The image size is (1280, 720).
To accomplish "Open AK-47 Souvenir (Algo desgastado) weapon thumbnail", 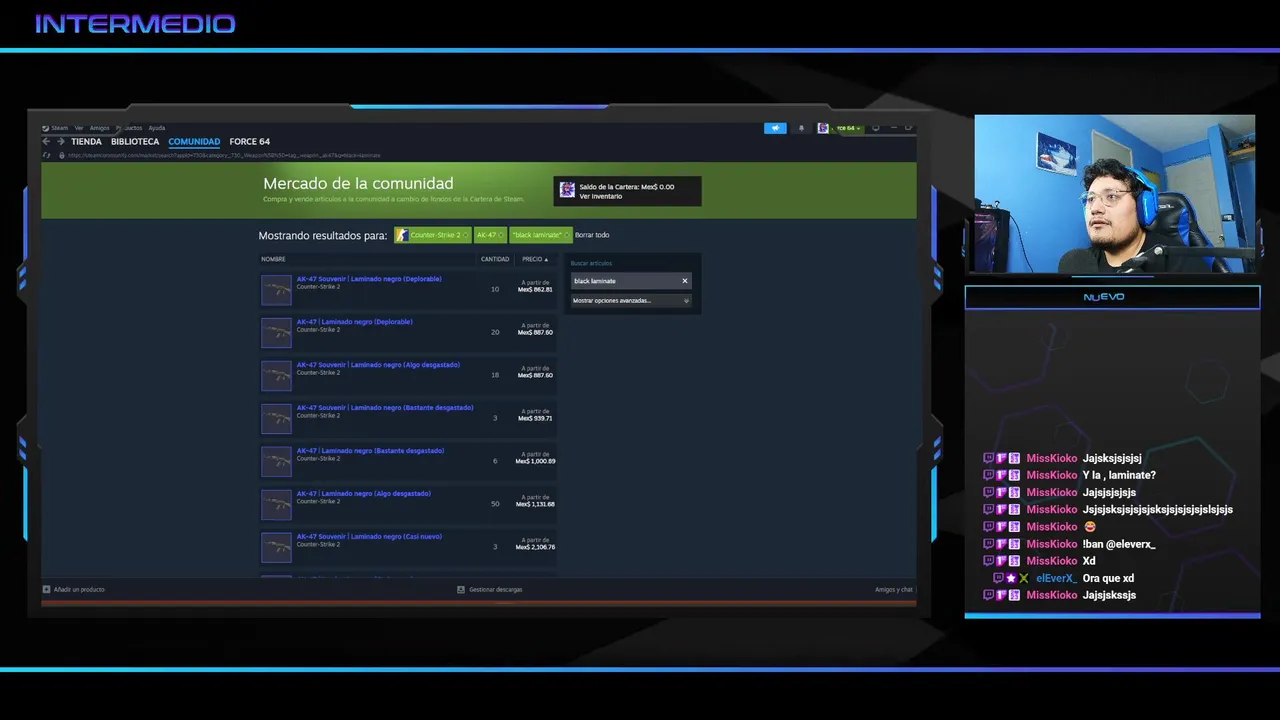I will 276,376.
